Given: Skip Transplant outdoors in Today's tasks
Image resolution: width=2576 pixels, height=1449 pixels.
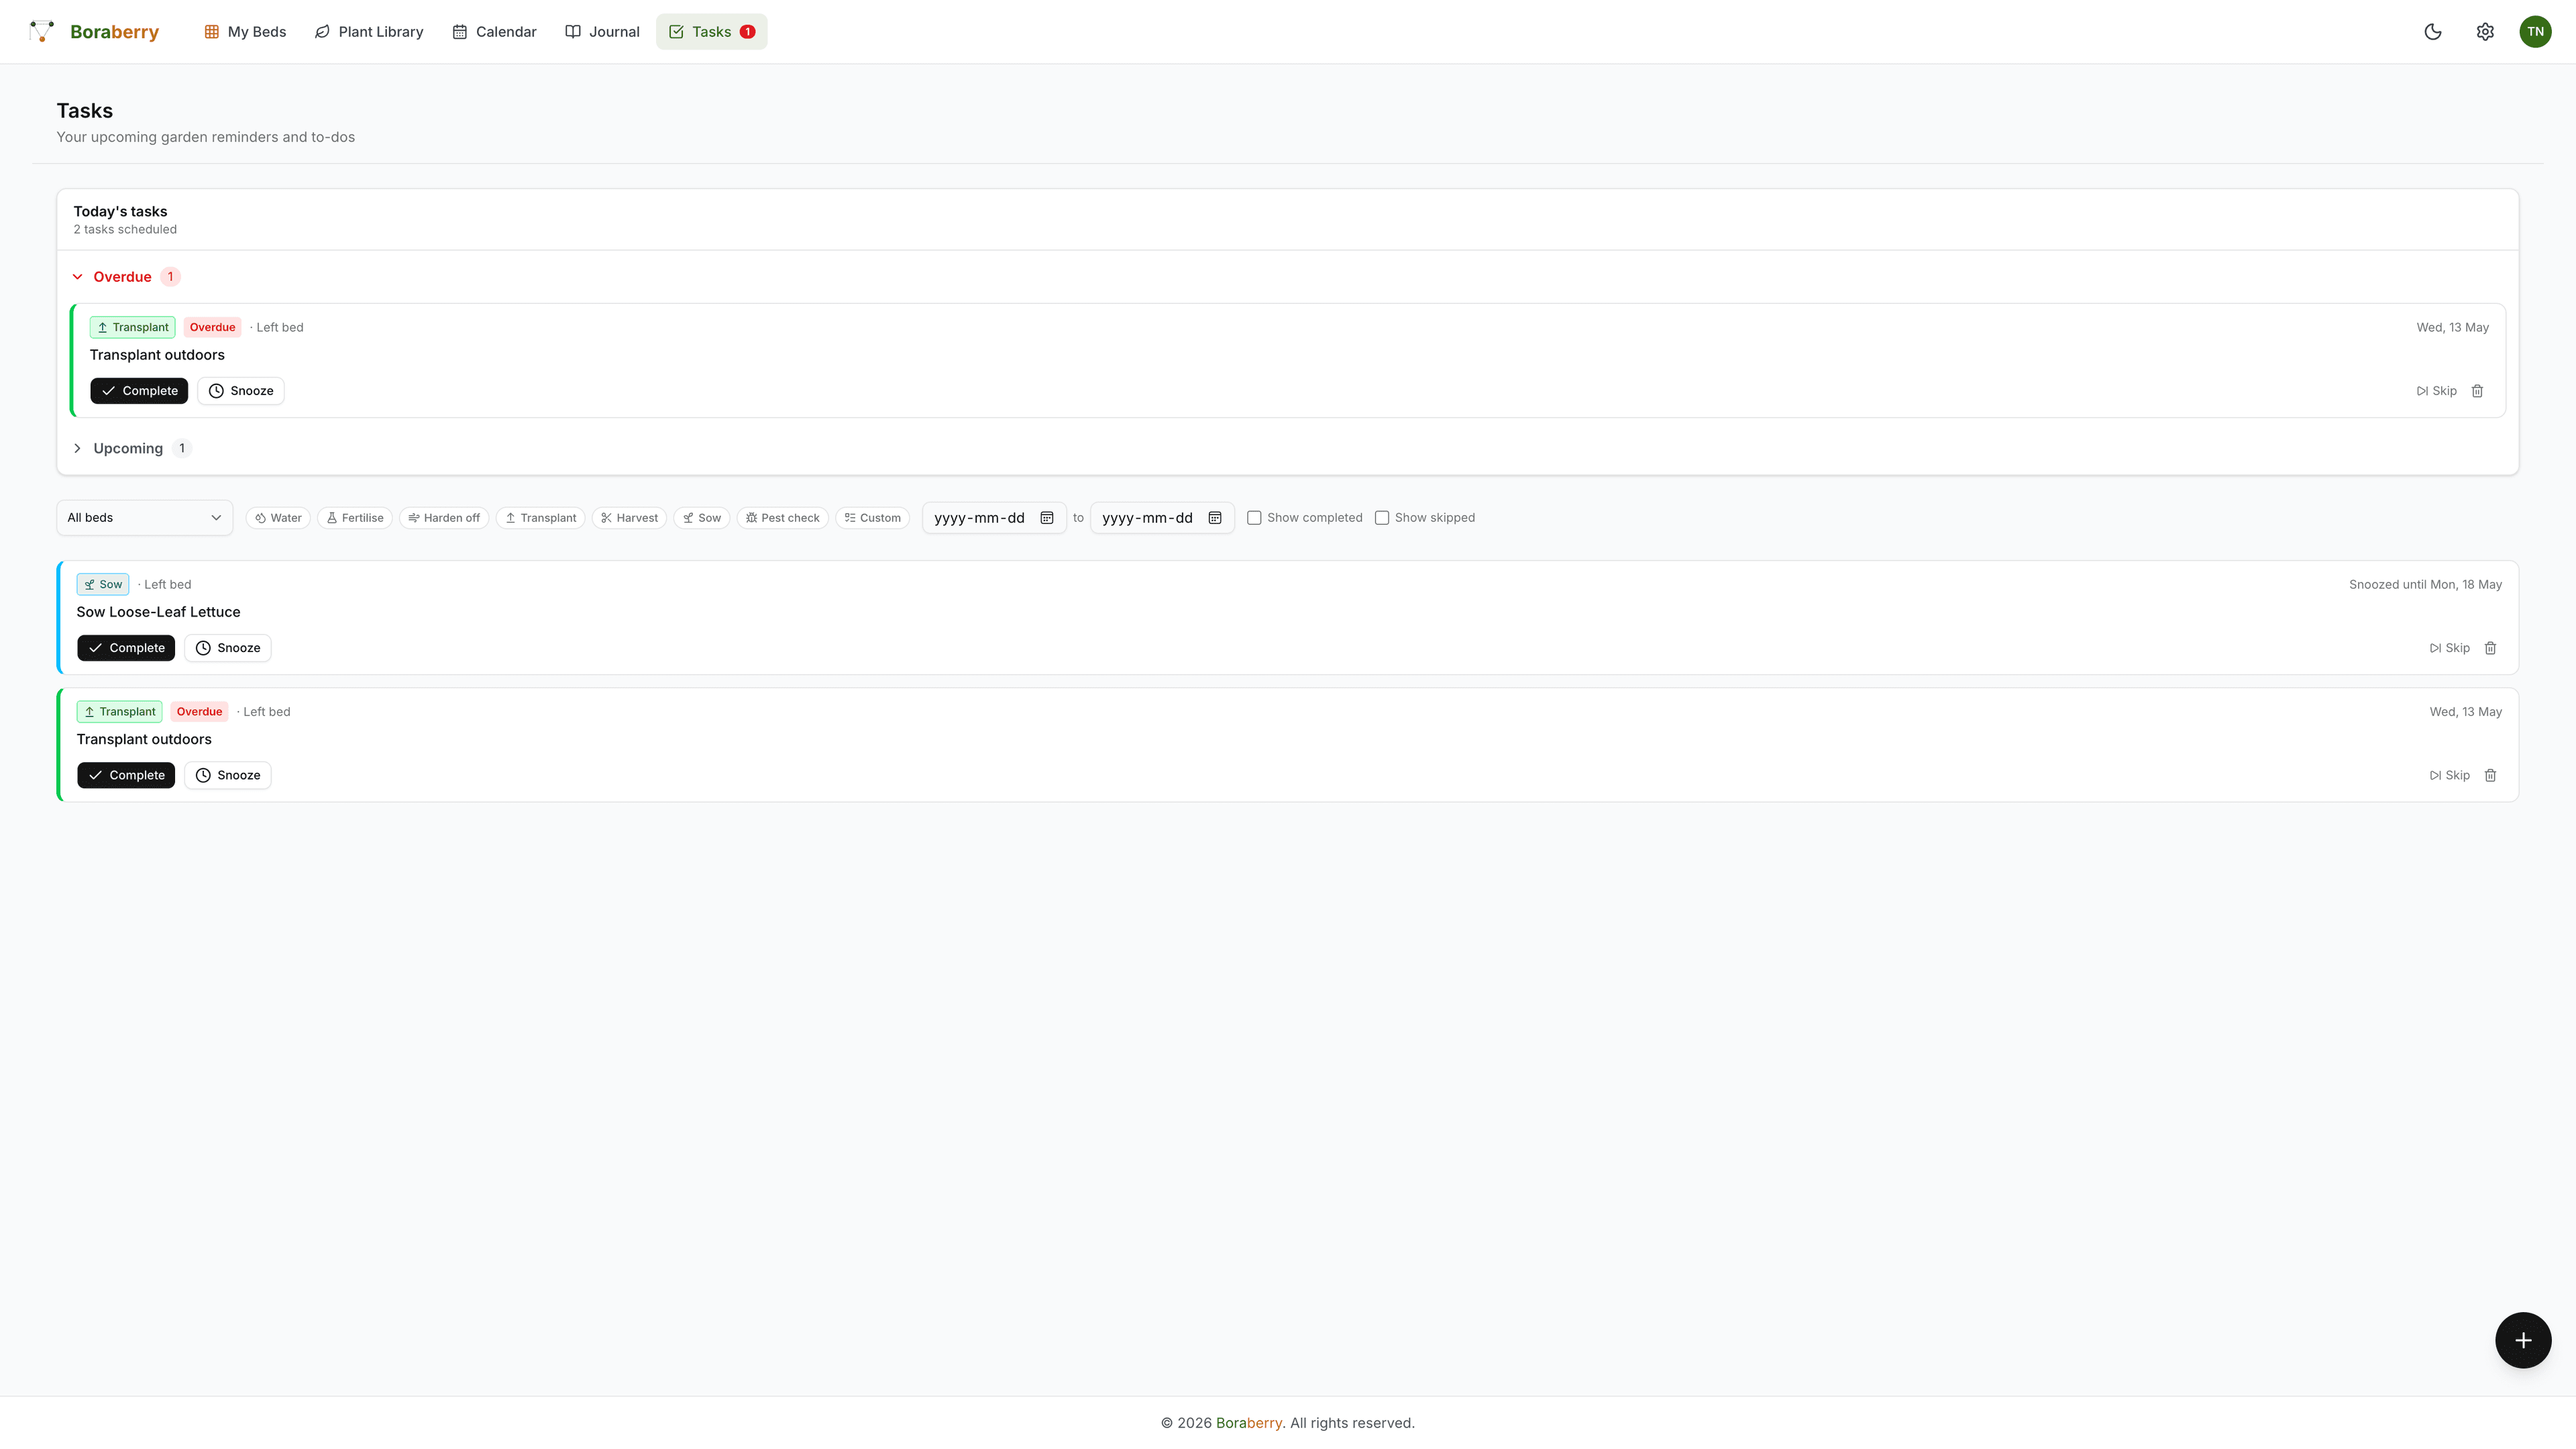Looking at the screenshot, I should click(x=2436, y=391).
